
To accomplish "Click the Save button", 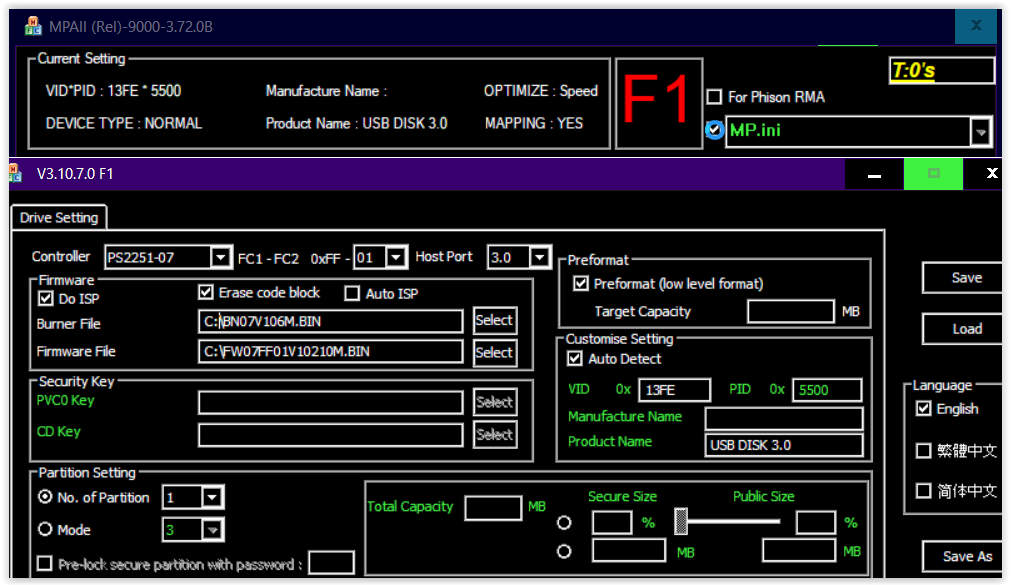I will tap(964, 278).
